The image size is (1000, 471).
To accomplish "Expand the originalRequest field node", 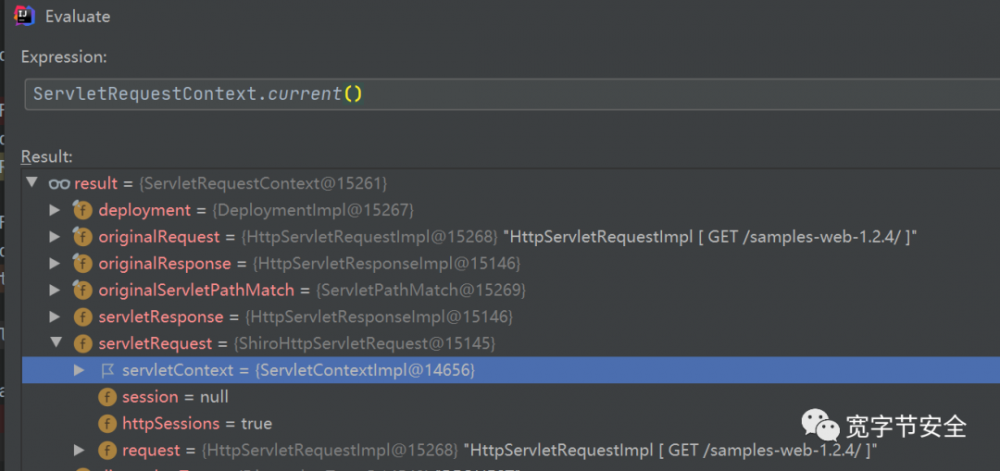I will coord(55,236).
